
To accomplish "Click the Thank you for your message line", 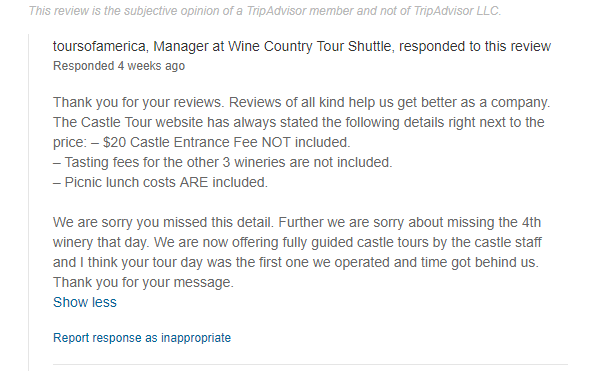I will pos(143,282).
